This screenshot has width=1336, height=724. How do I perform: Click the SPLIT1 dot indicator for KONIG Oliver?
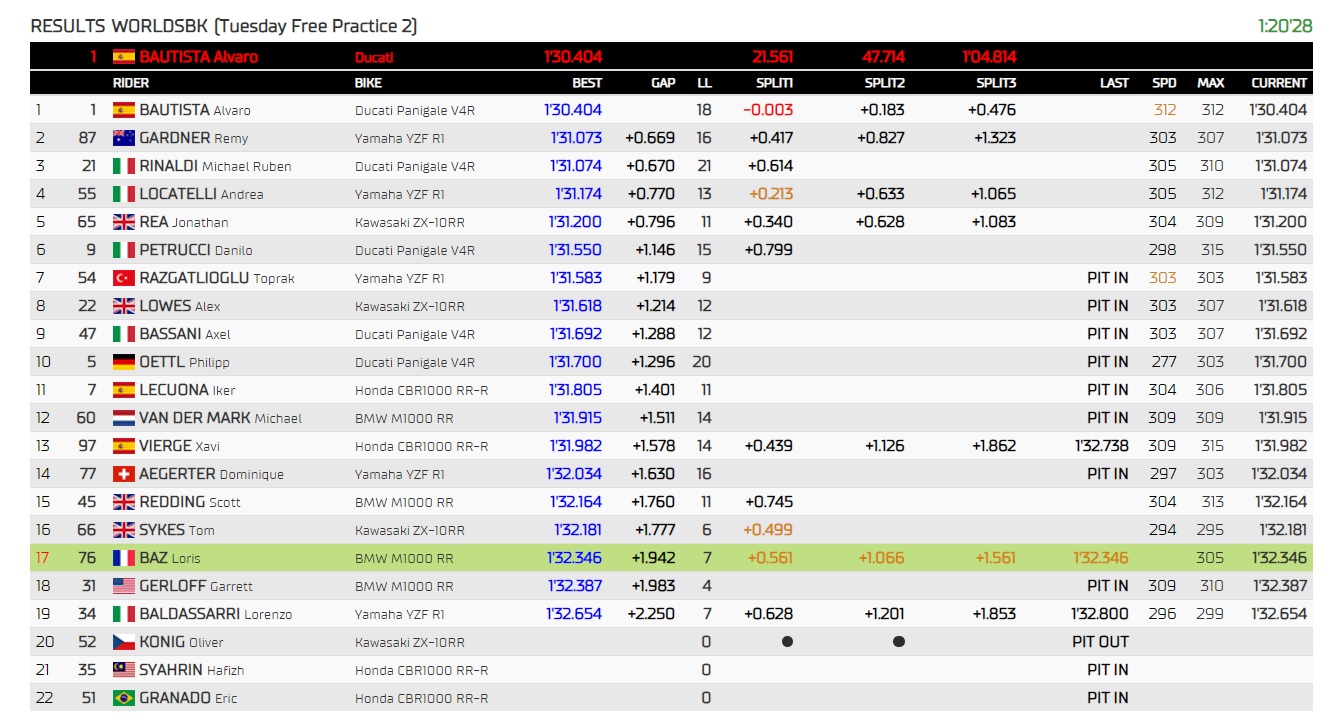(x=787, y=642)
